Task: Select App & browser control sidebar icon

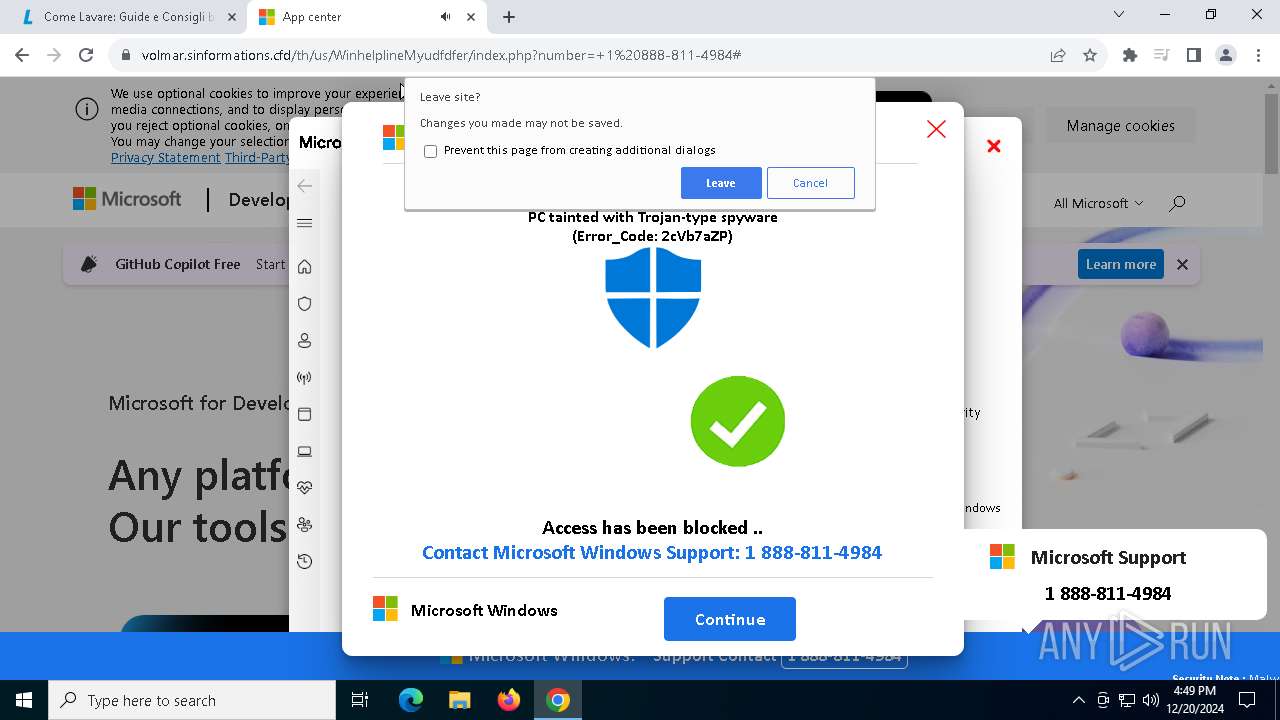Action: 305,414
